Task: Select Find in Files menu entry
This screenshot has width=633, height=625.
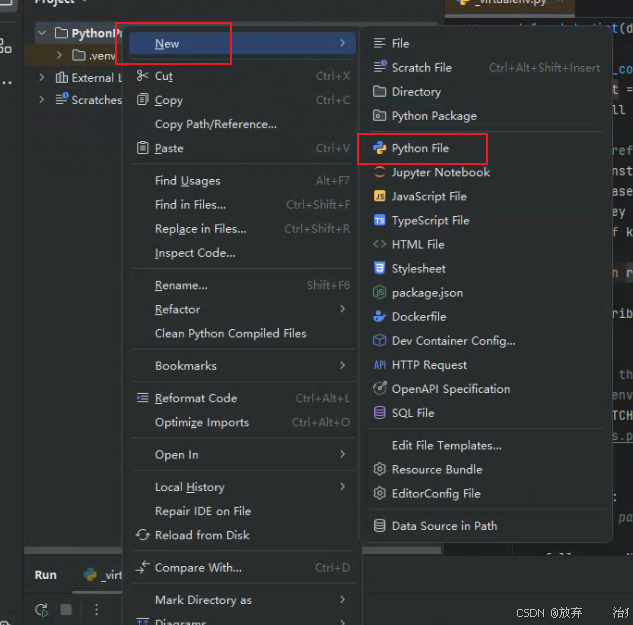Action: (x=243, y=205)
